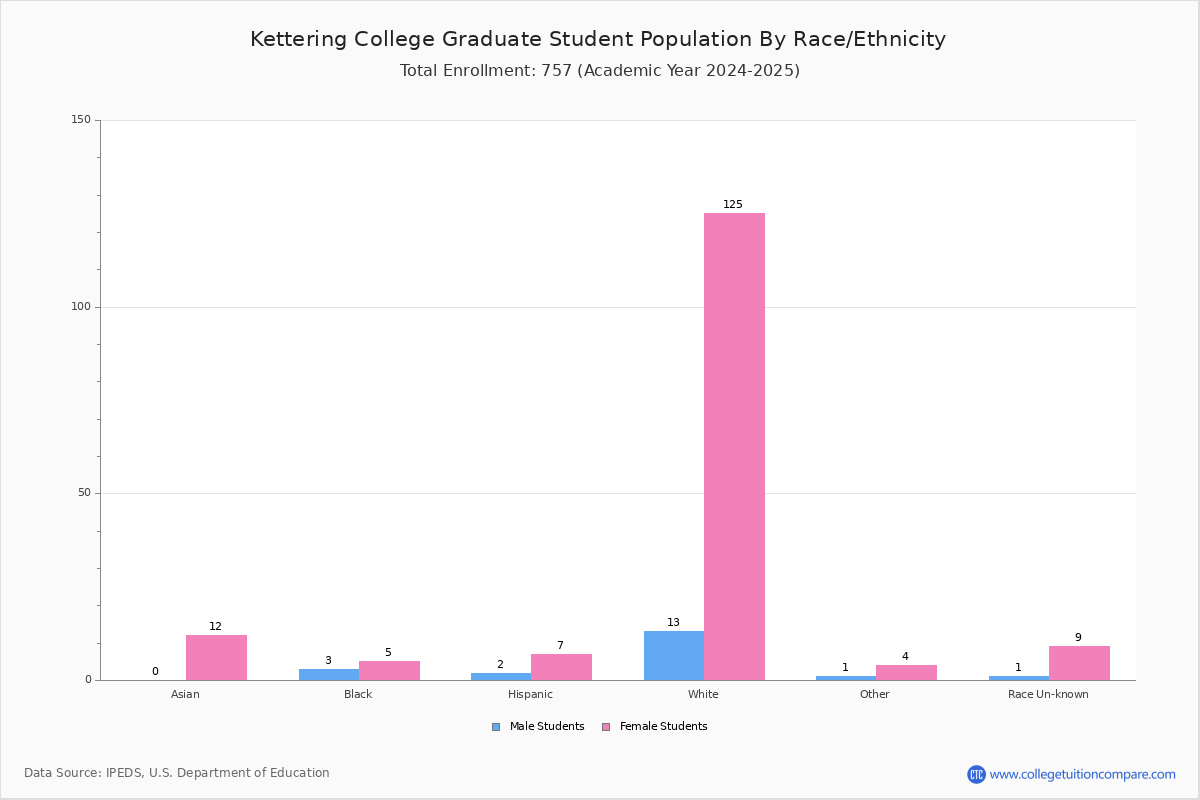Toggle the Female Students legend entry
The image size is (1200, 800).
[x=654, y=727]
